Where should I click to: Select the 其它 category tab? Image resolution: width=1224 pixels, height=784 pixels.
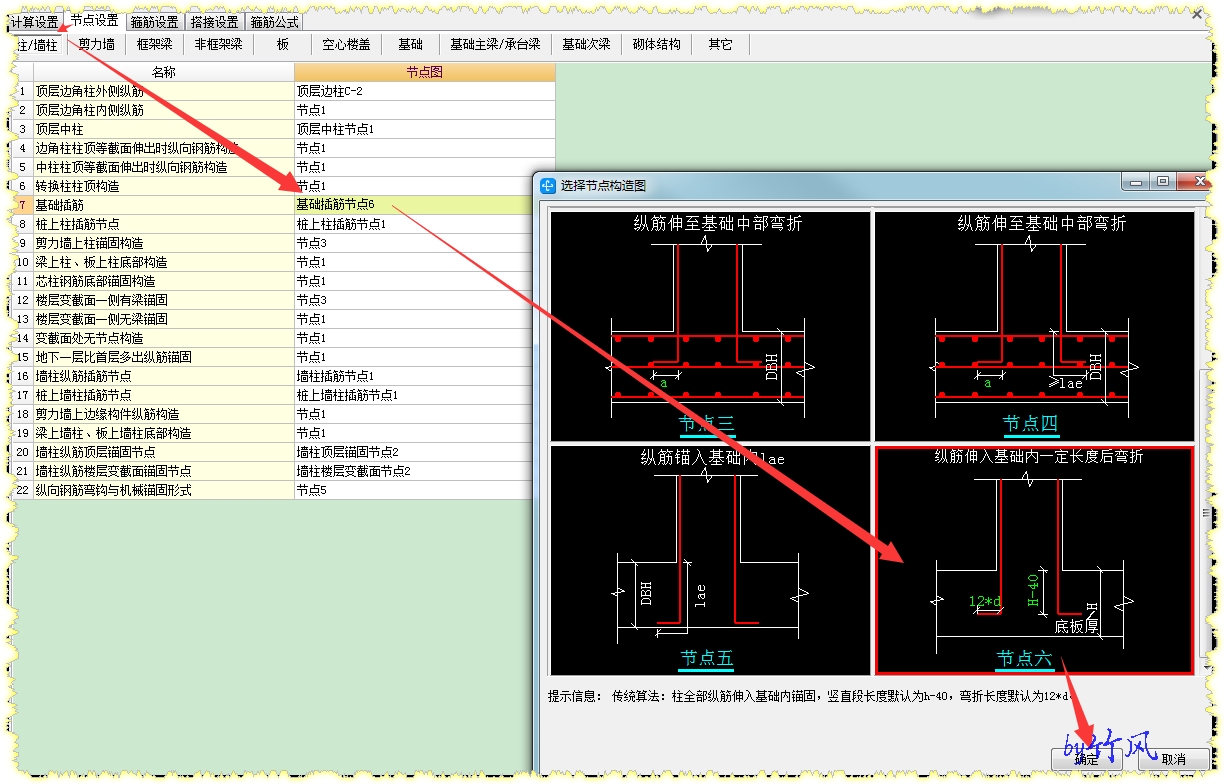720,44
